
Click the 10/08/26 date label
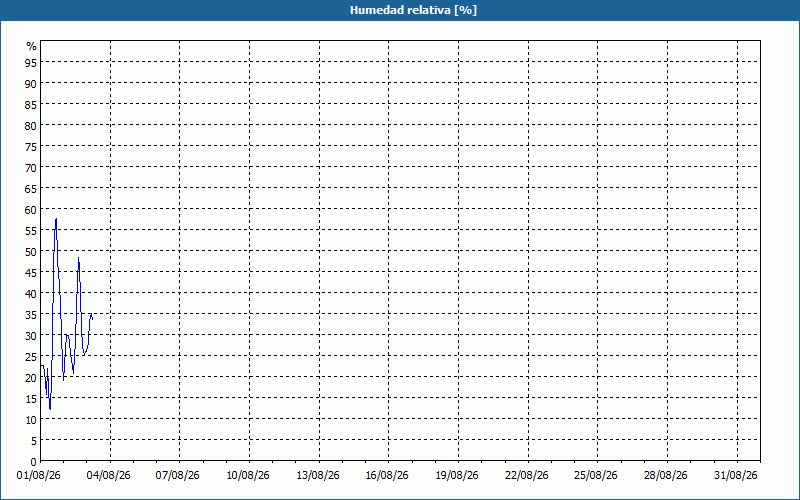(x=248, y=476)
